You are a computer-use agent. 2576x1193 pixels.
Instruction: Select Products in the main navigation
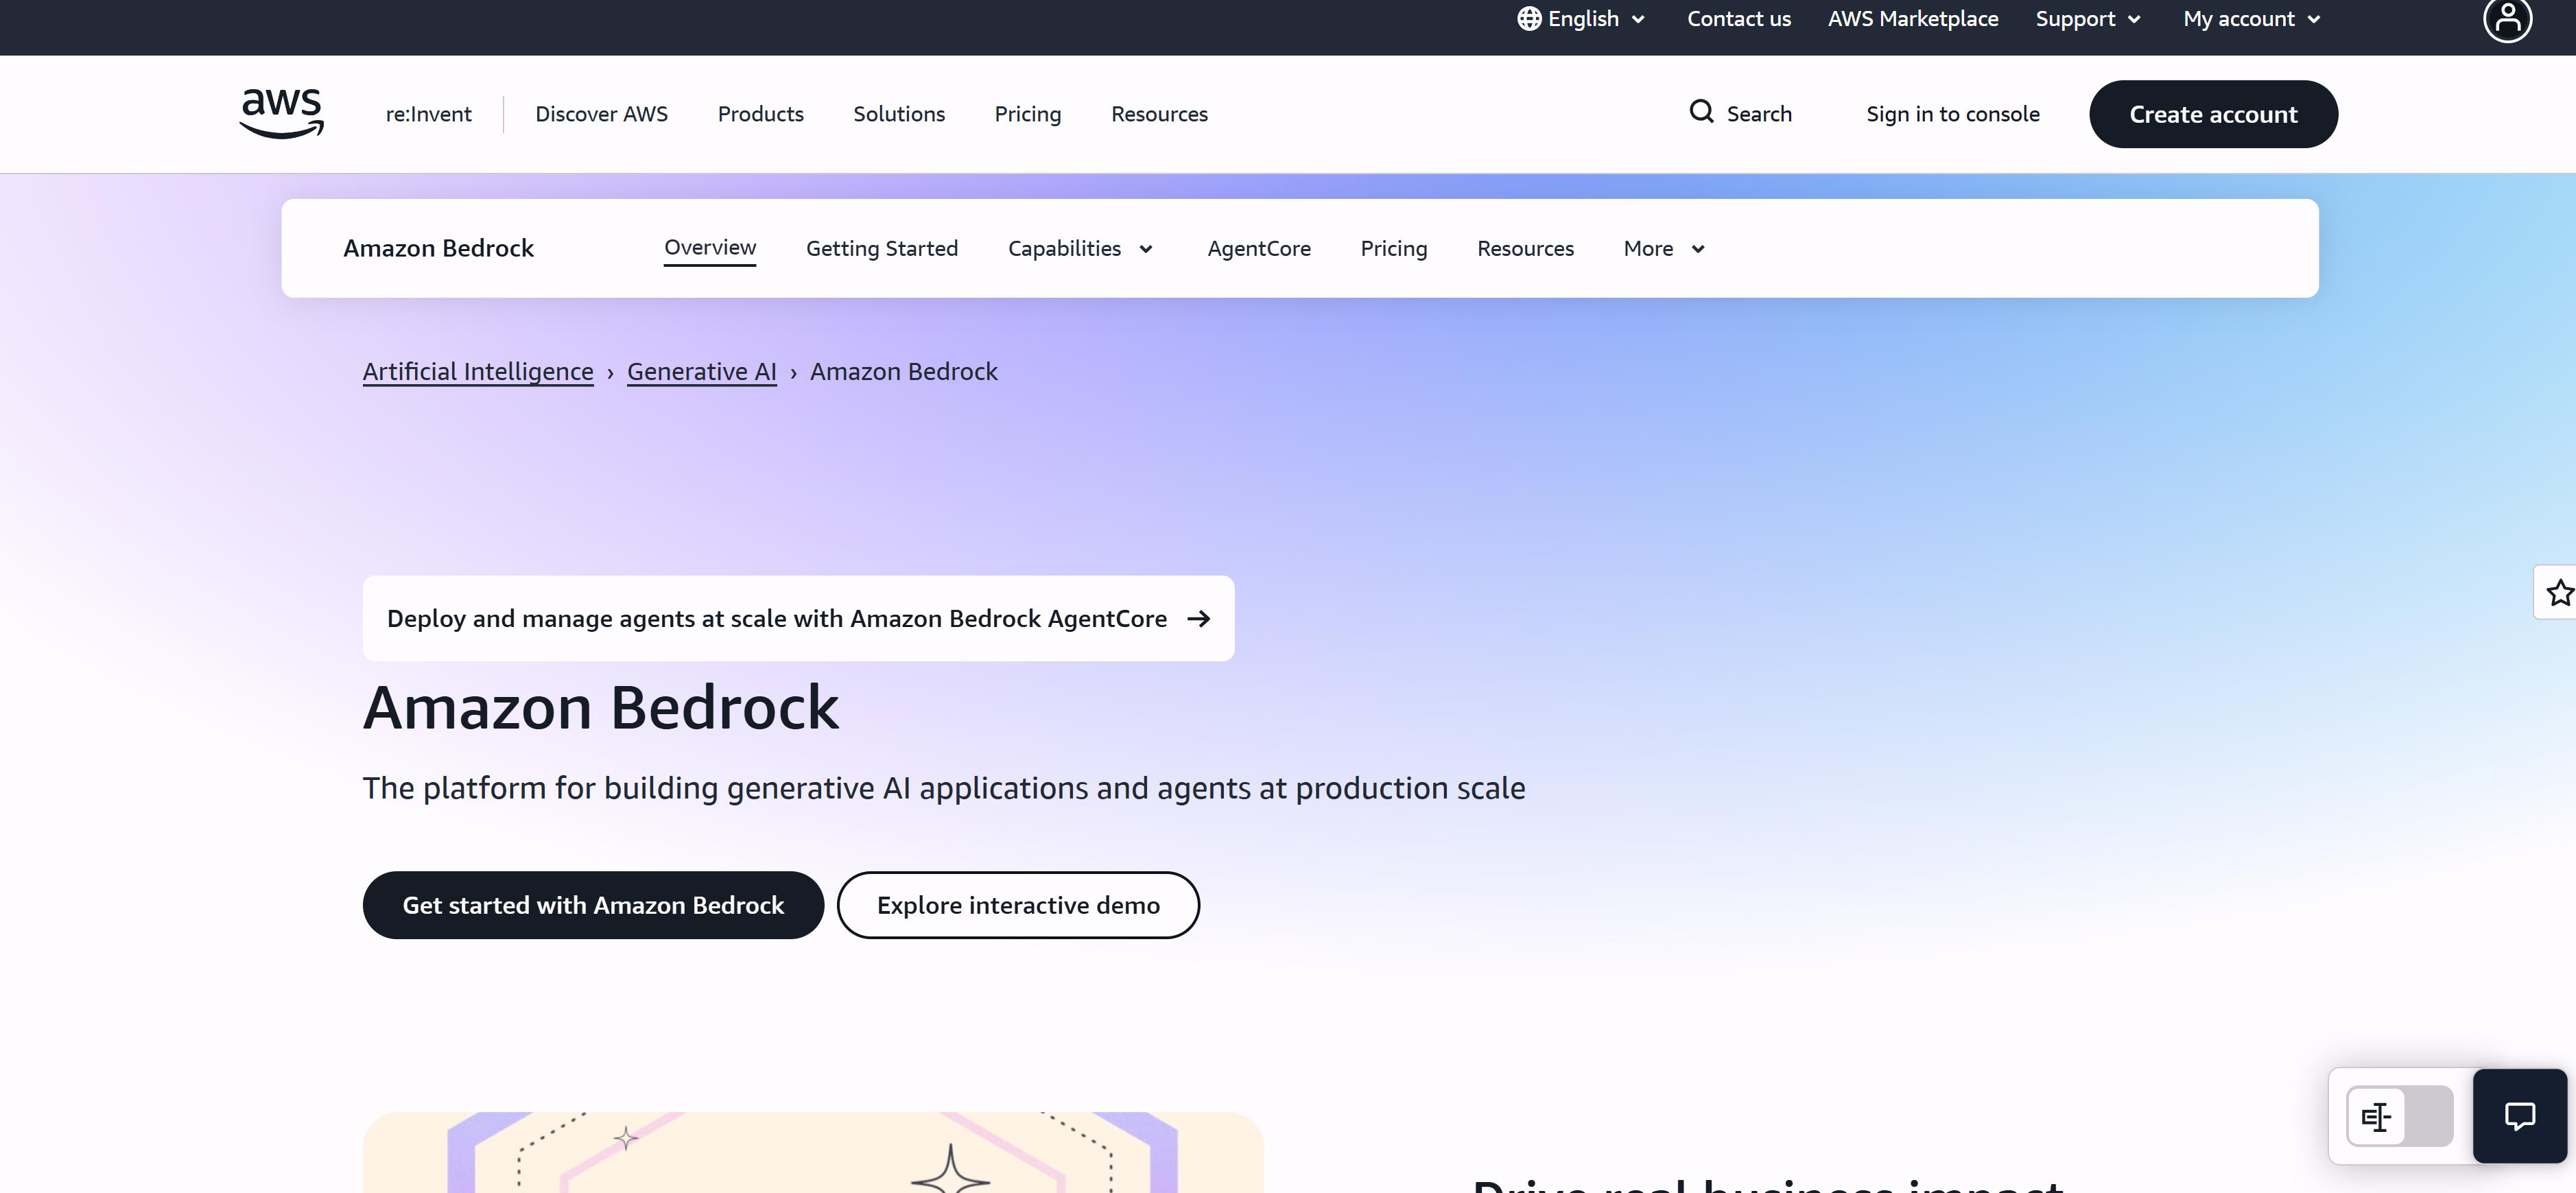760,113
